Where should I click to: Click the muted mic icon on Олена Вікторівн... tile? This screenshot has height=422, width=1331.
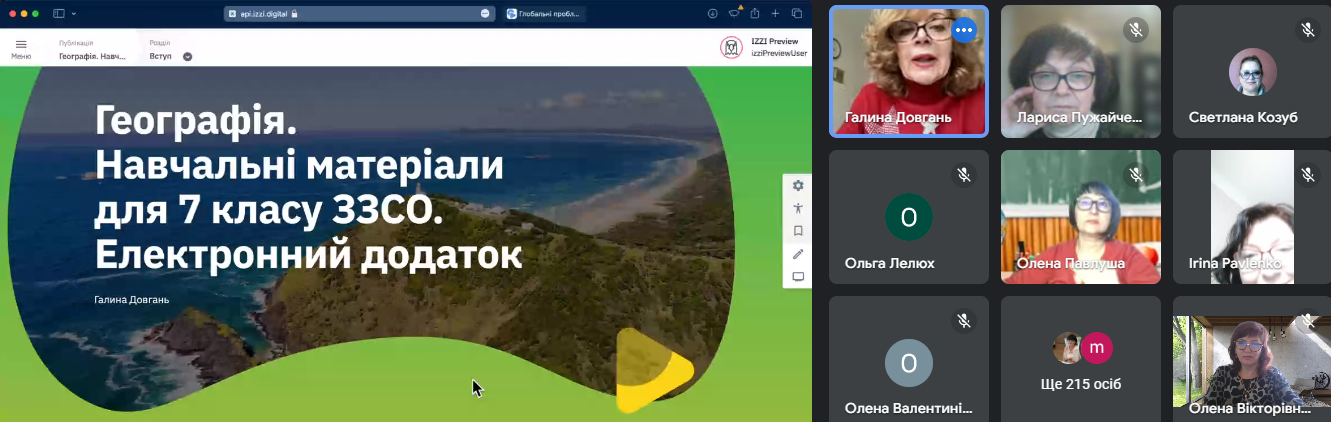[x=1308, y=320]
